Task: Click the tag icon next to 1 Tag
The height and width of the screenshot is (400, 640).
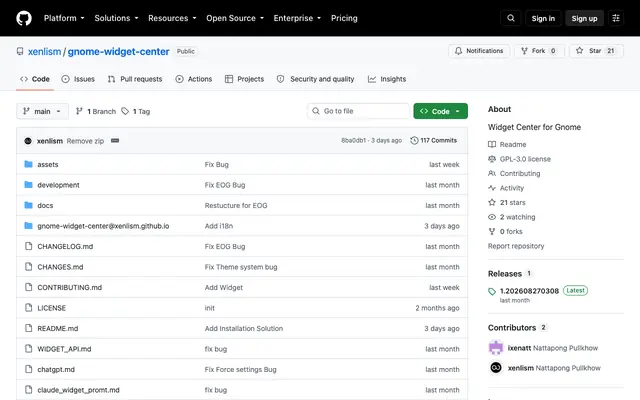Action: (x=125, y=111)
